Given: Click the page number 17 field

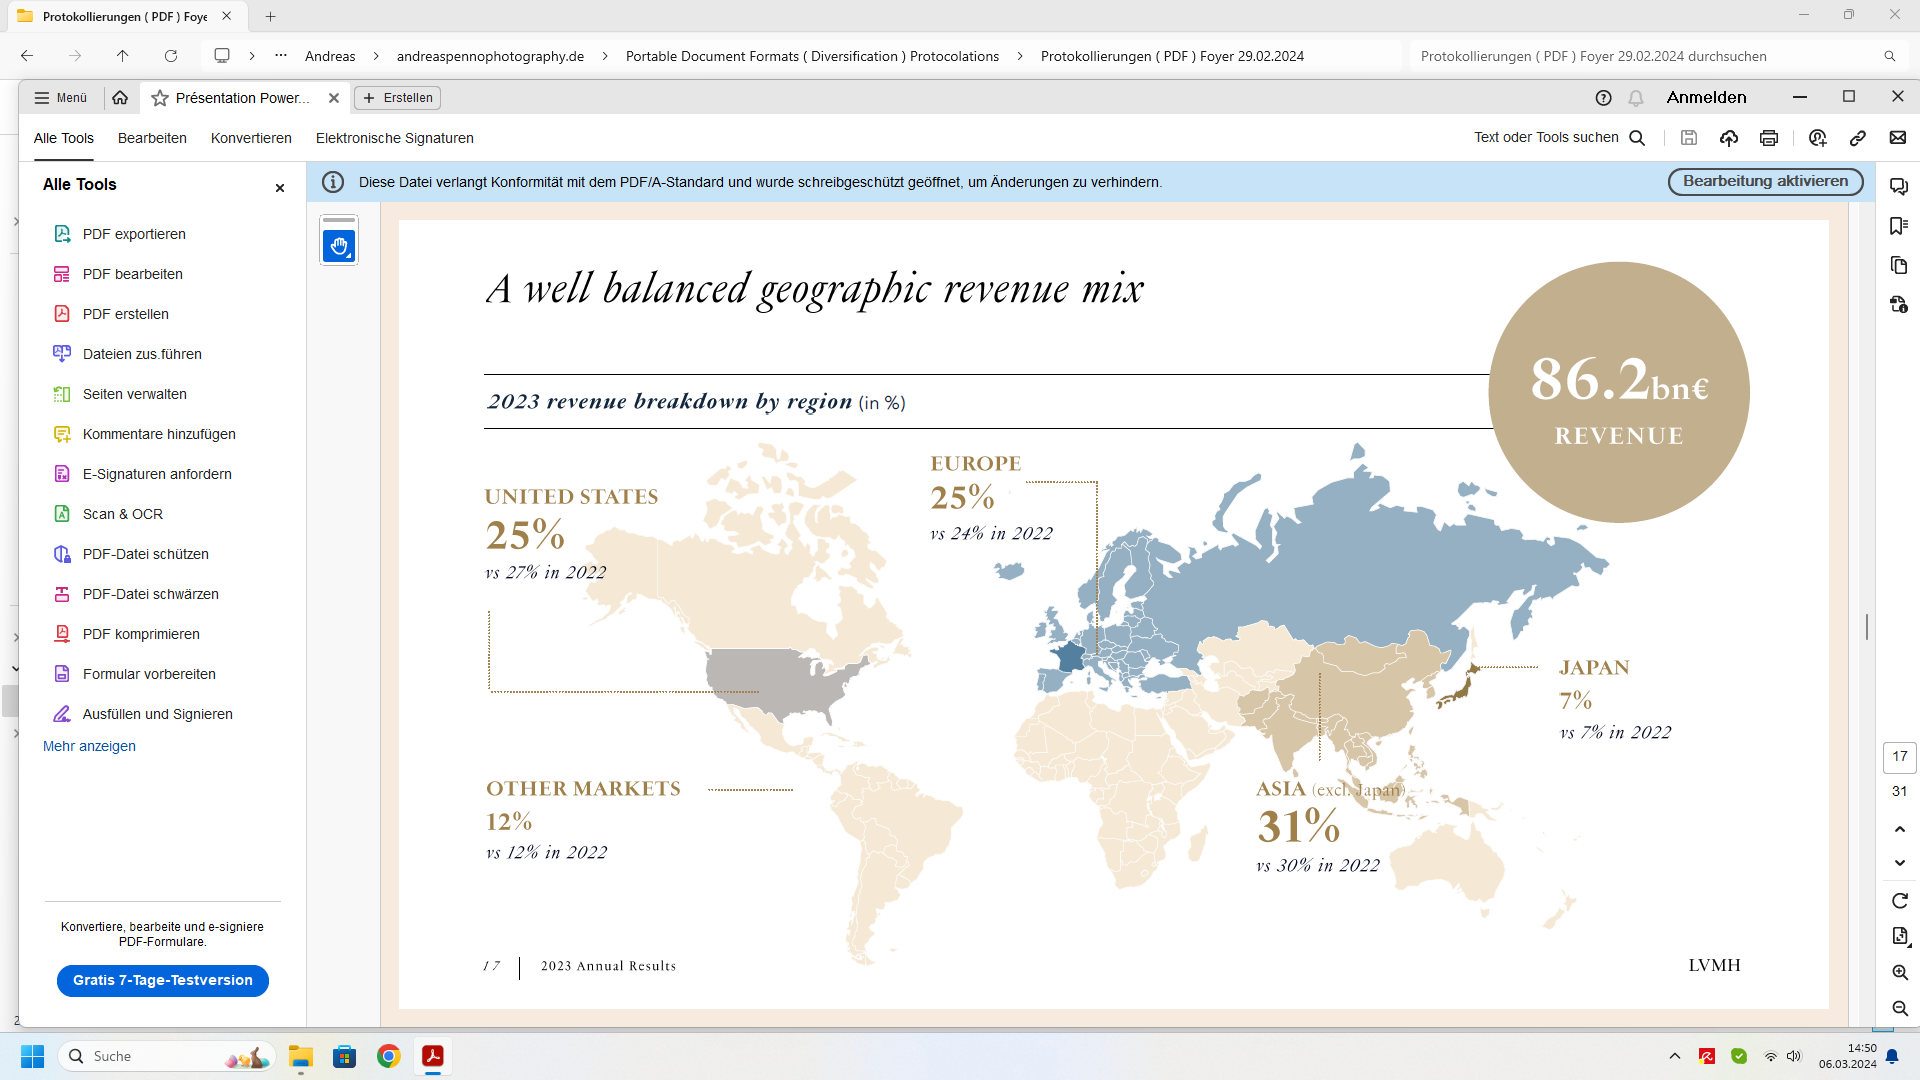Looking at the screenshot, I should point(1900,757).
